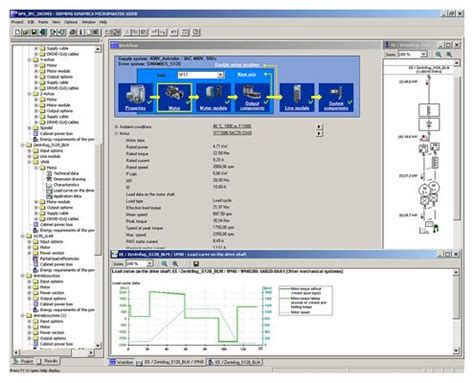The height and width of the screenshot is (383, 474).
Task: Open the Project menu
Action: (x=17, y=22)
